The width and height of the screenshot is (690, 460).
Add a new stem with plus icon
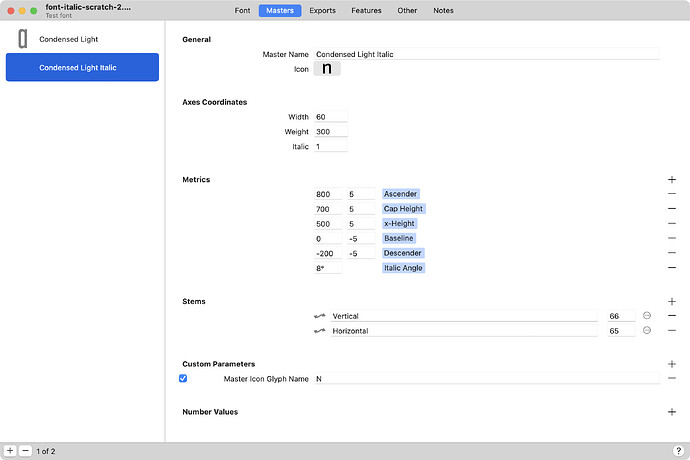point(671,301)
